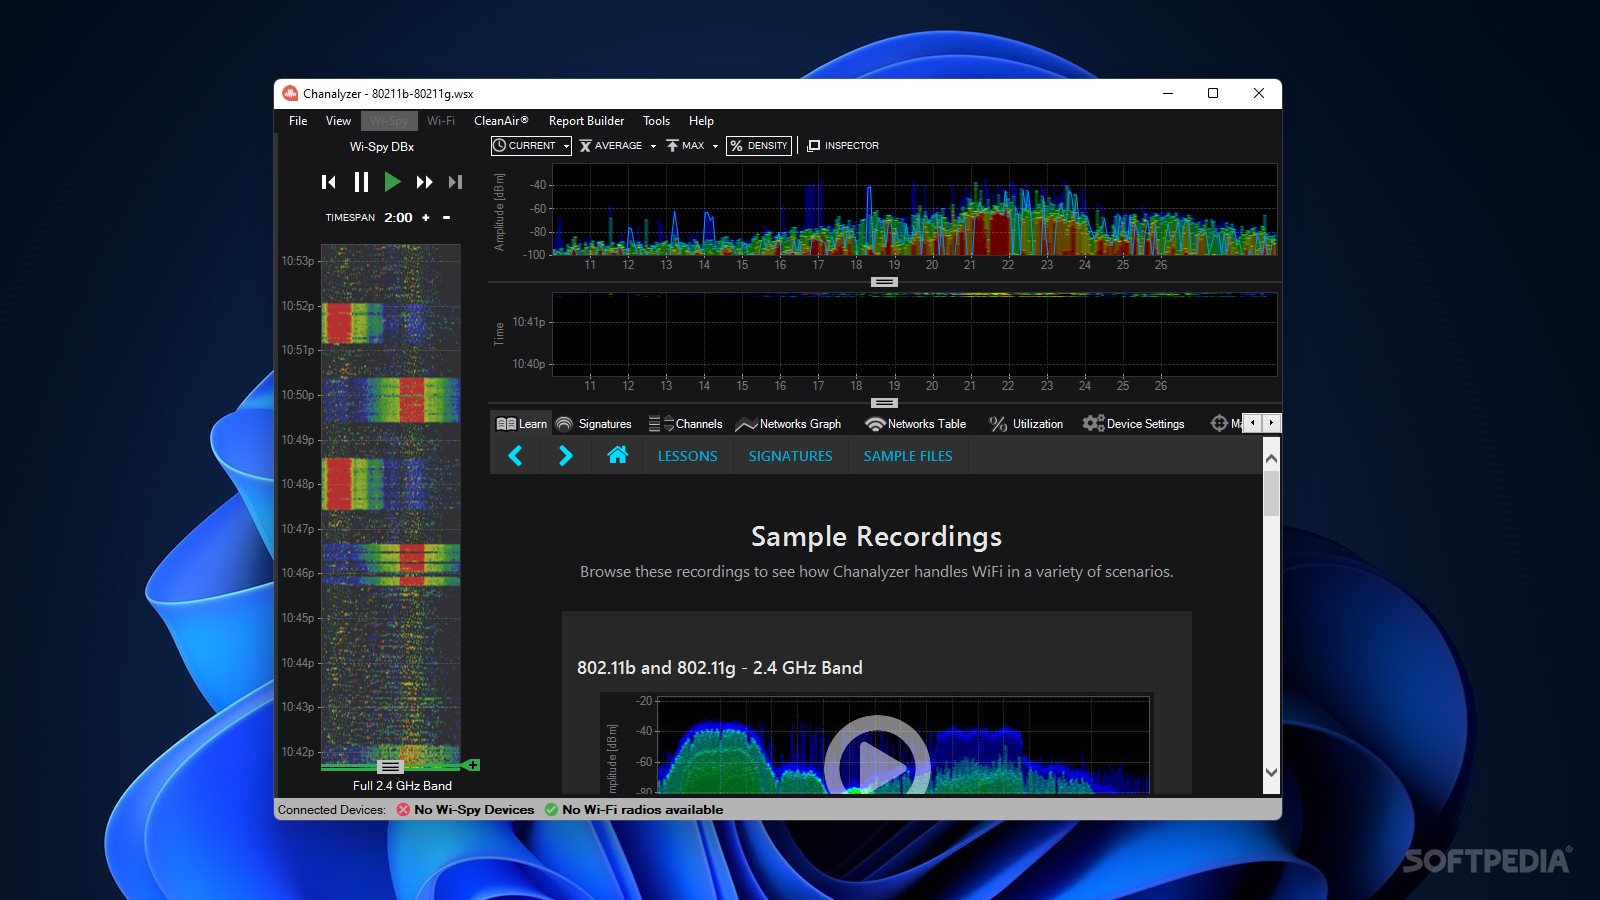The image size is (1600, 900).
Task: Click the Learn panel scrollbar thumb
Action: pos(1271,494)
